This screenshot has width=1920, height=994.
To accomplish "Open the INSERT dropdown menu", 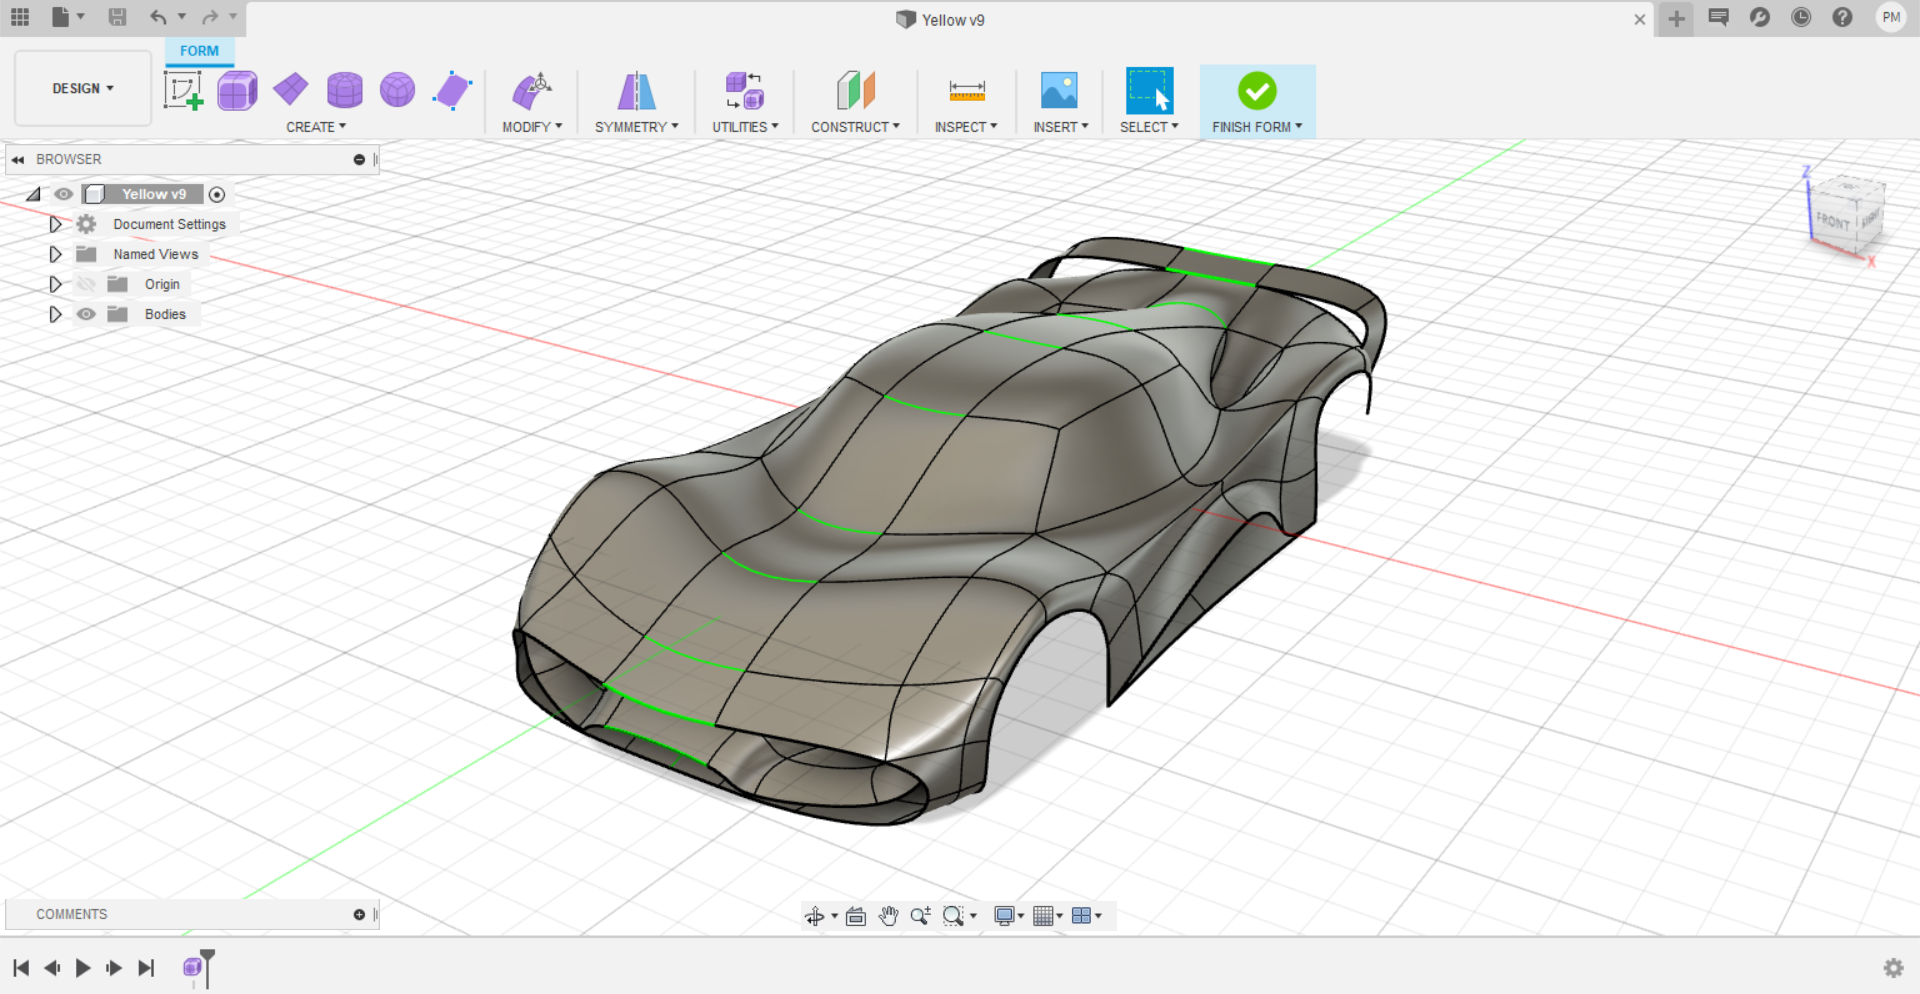I will tap(1060, 127).
